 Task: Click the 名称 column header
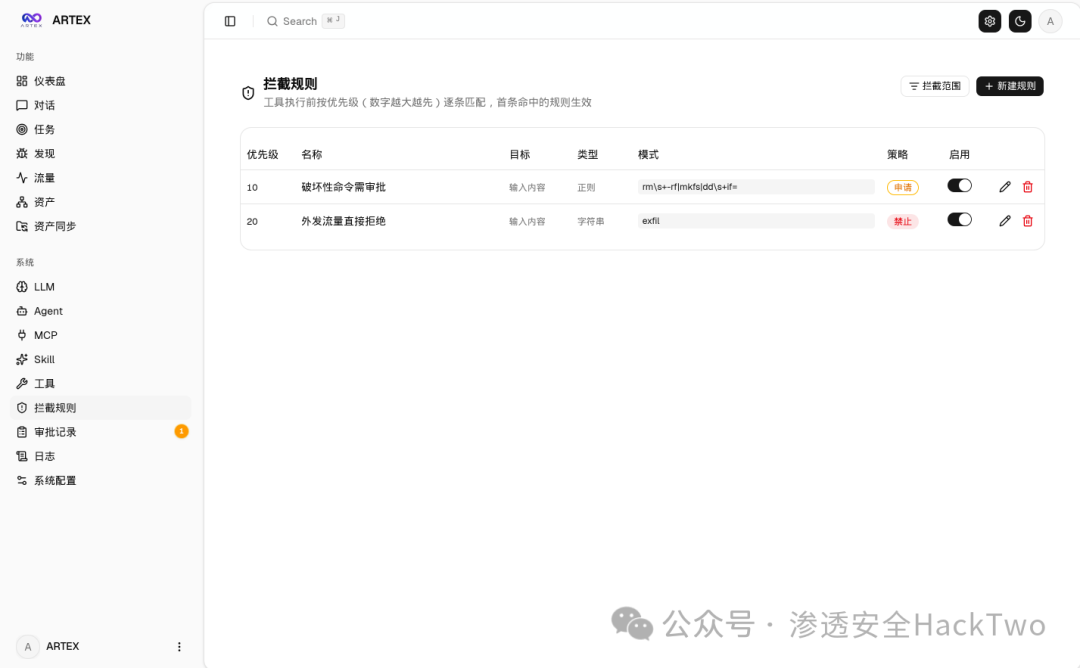(311, 154)
